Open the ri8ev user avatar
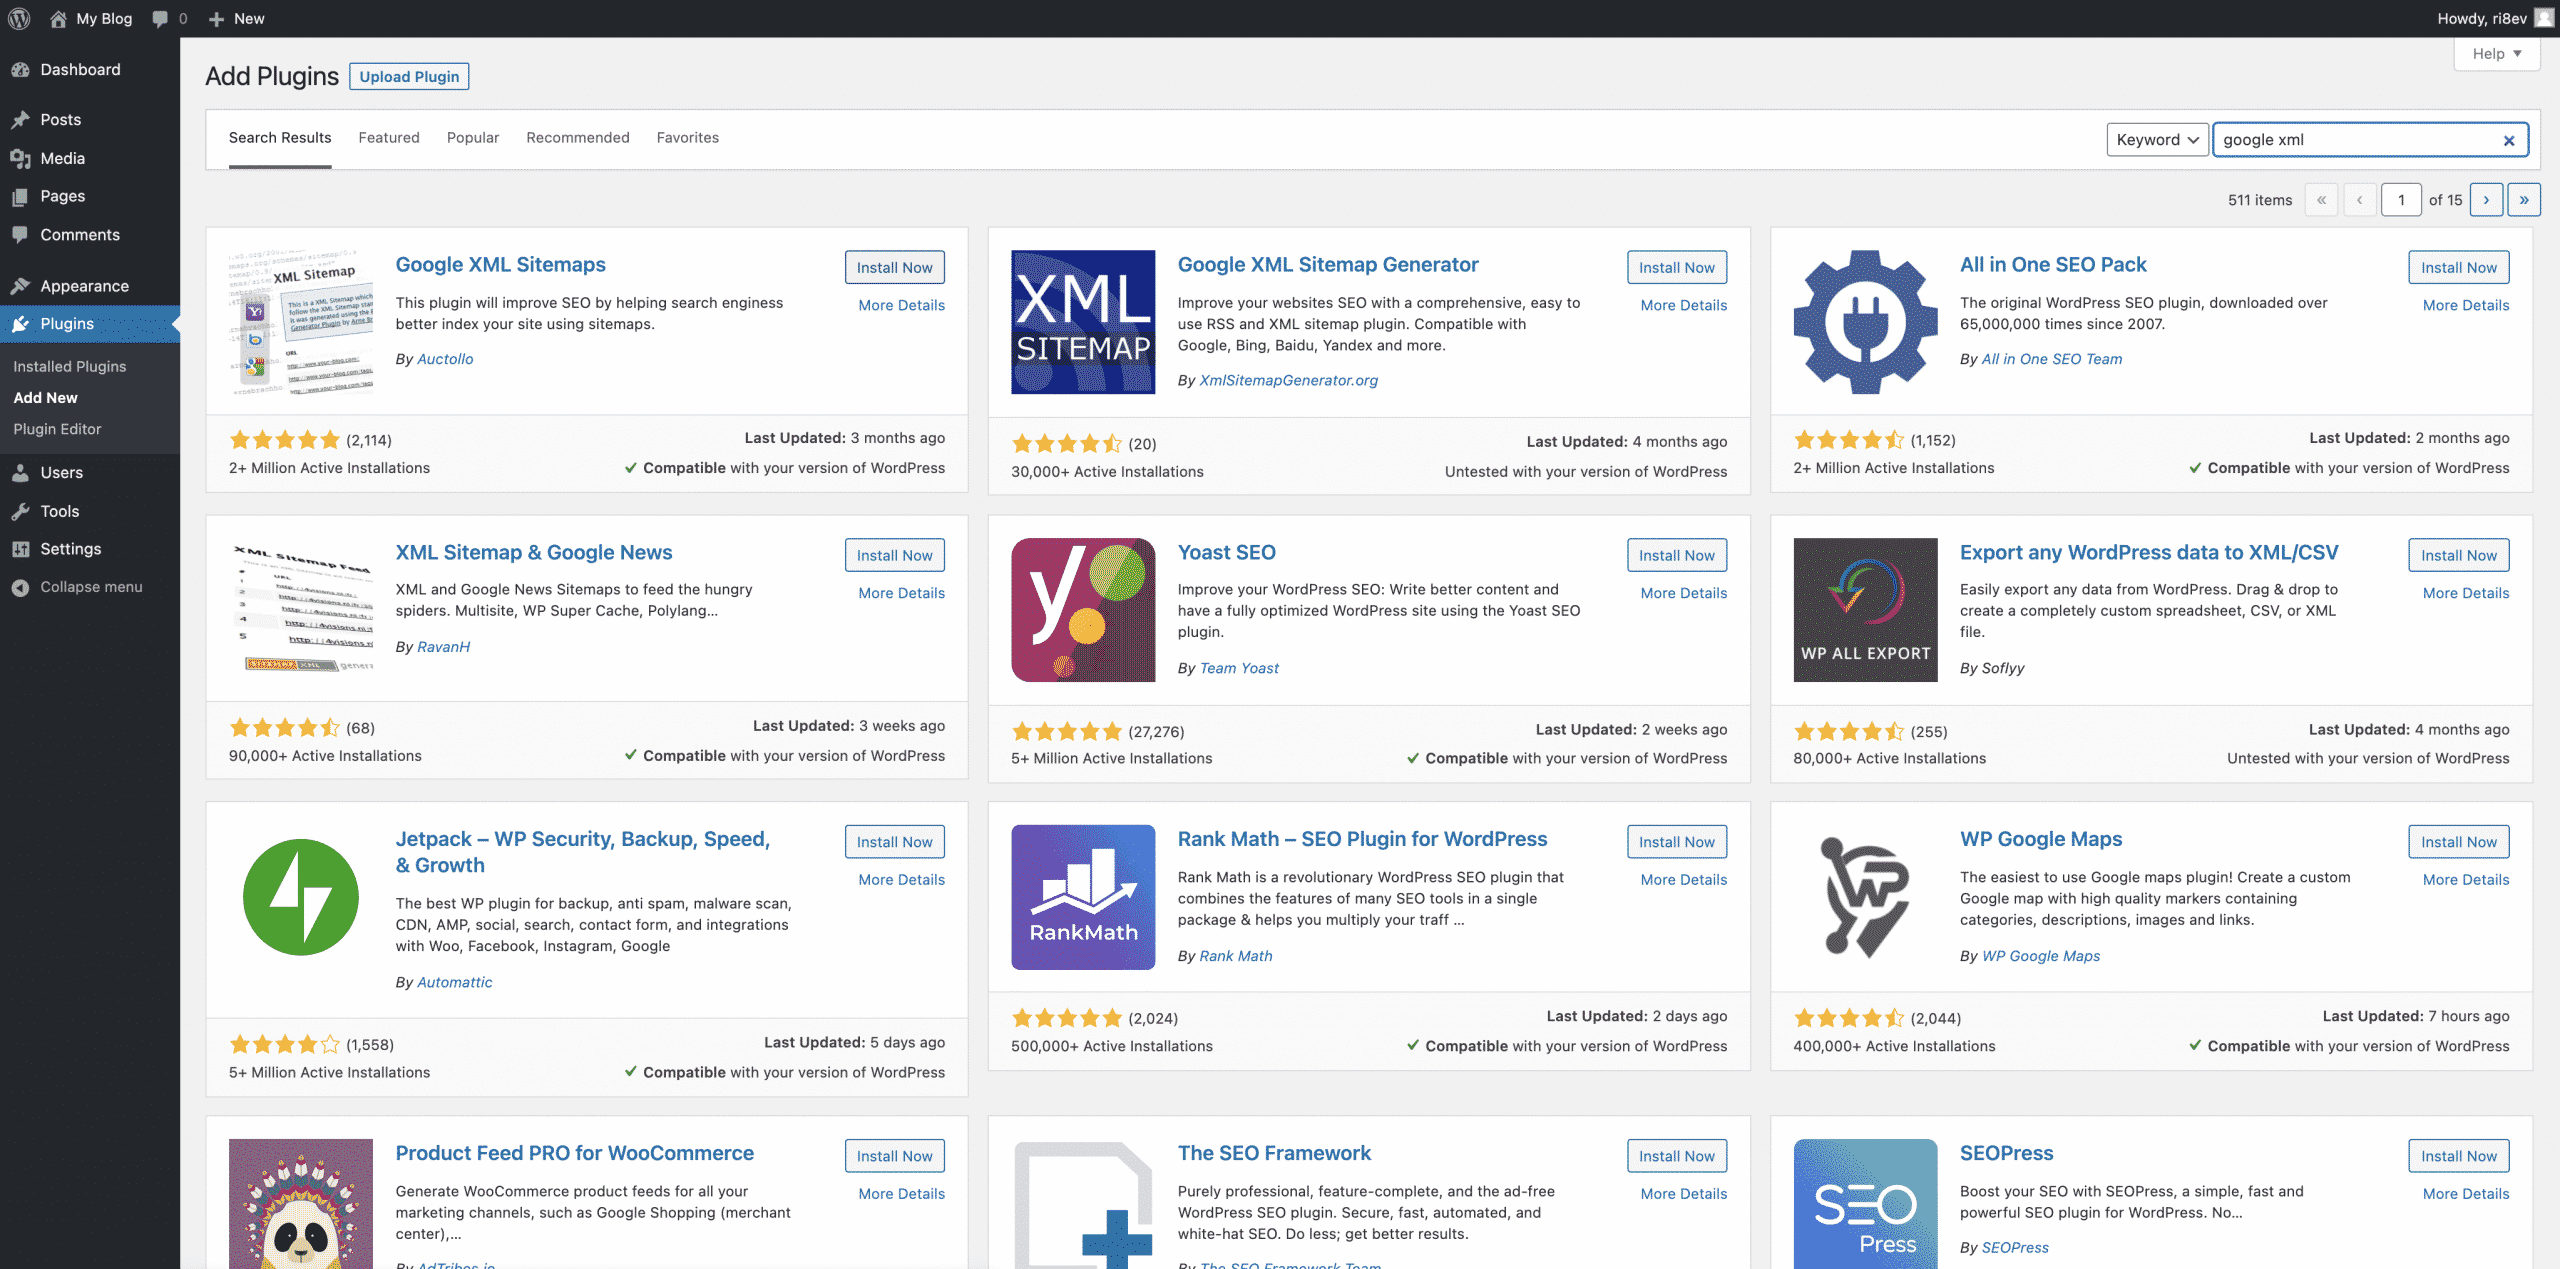 tap(2544, 18)
